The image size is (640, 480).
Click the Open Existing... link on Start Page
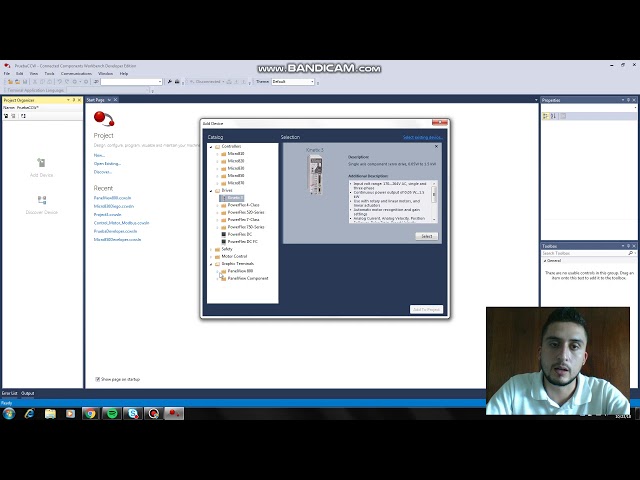pyautogui.click(x=107, y=163)
